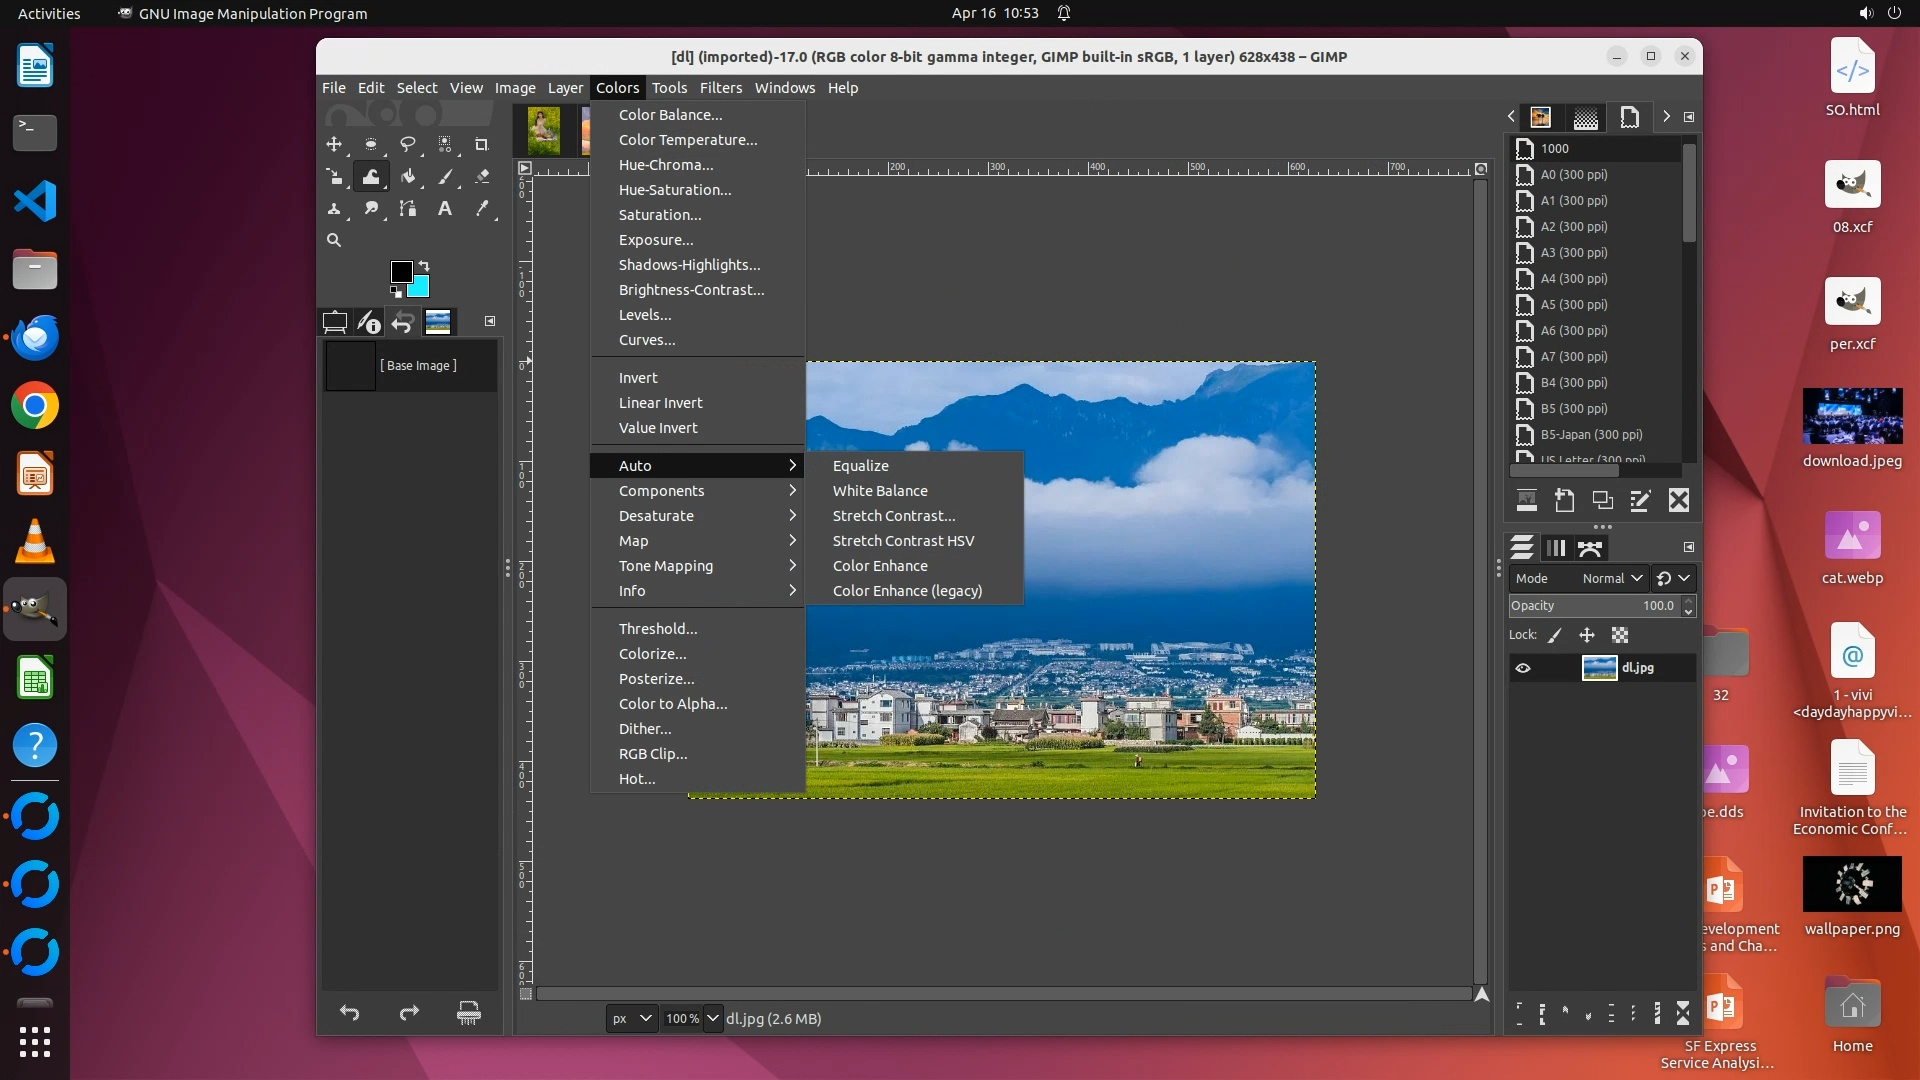The width and height of the screenshot is (1920, 1080).
Task: Activate the Zoom magnifier tool
Action: pos(334,240)
